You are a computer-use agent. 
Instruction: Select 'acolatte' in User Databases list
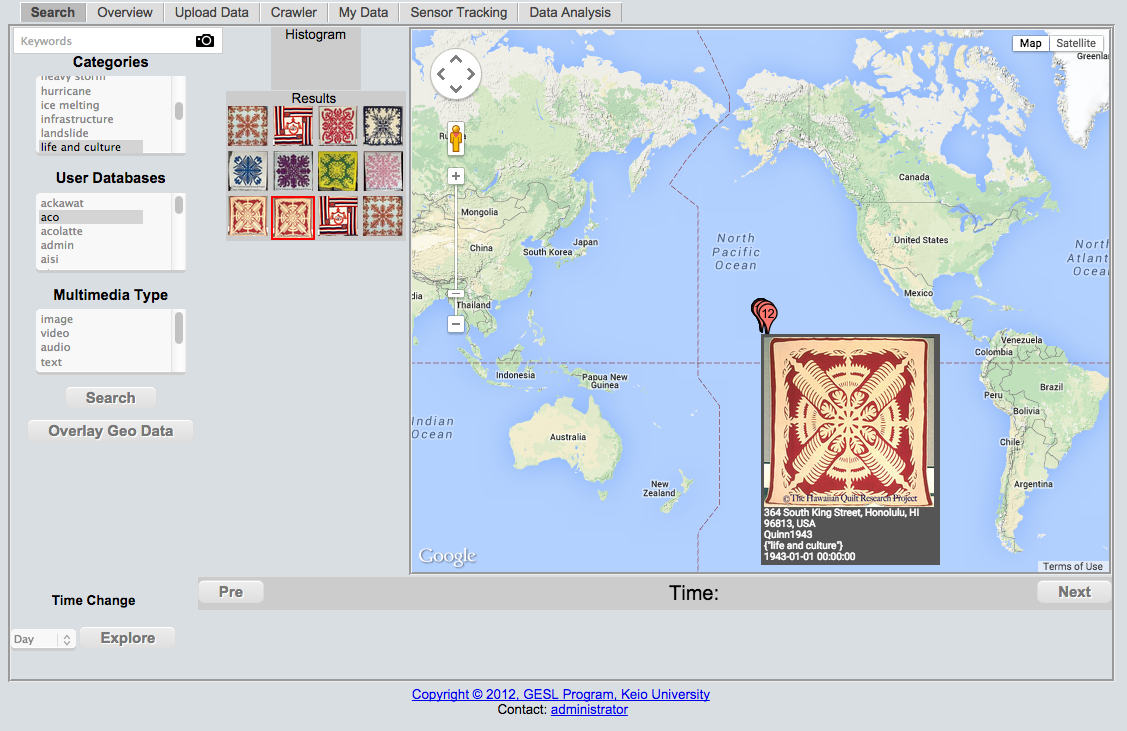pos(62,231)
